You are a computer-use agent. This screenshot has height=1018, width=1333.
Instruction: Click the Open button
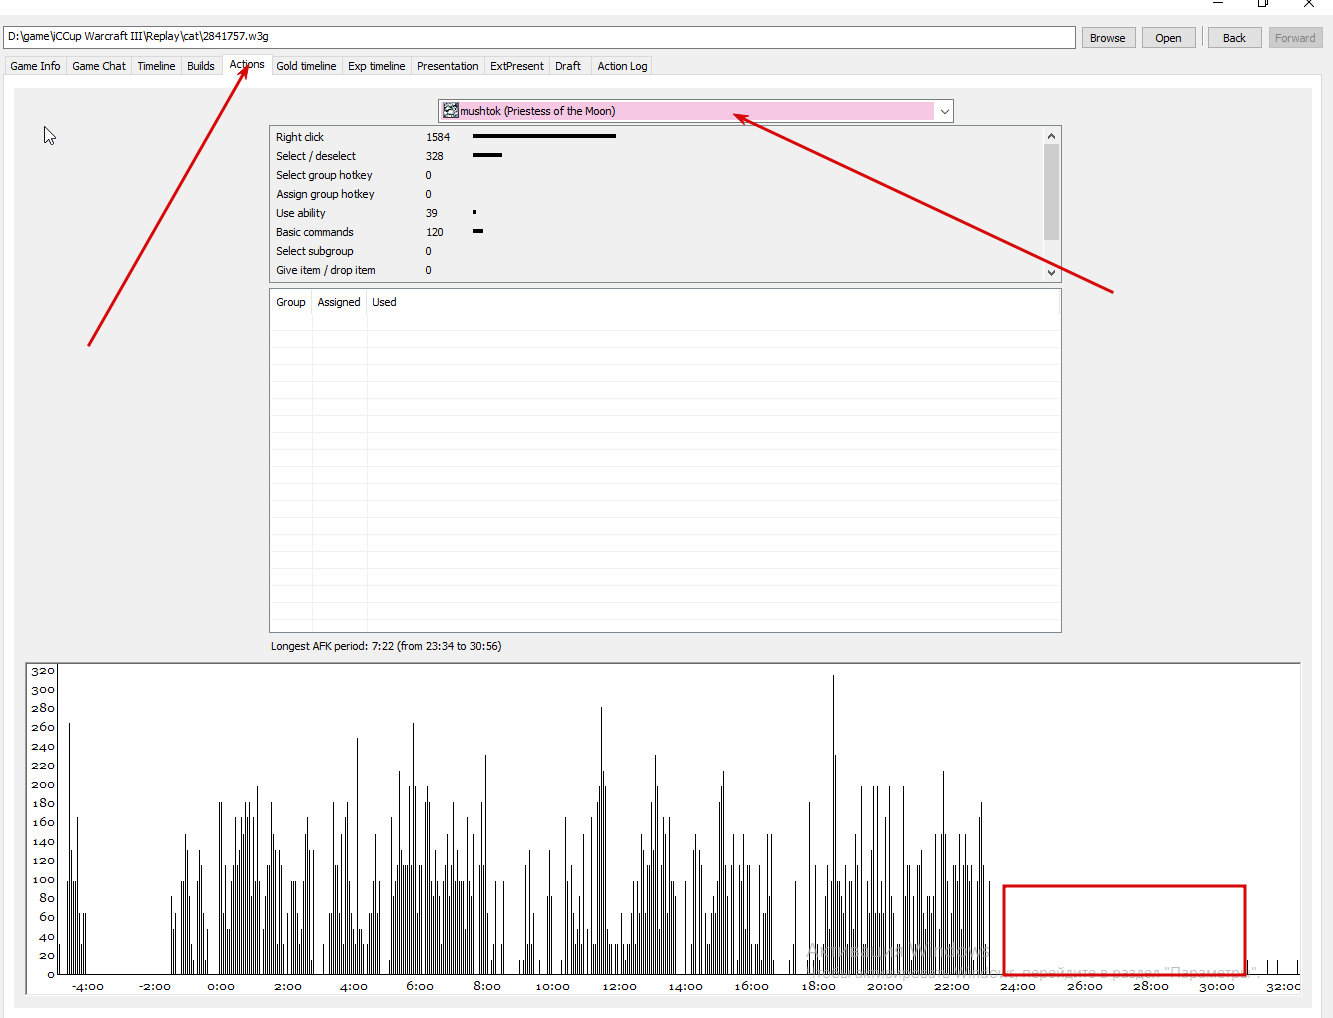[x=1168, y=38]
